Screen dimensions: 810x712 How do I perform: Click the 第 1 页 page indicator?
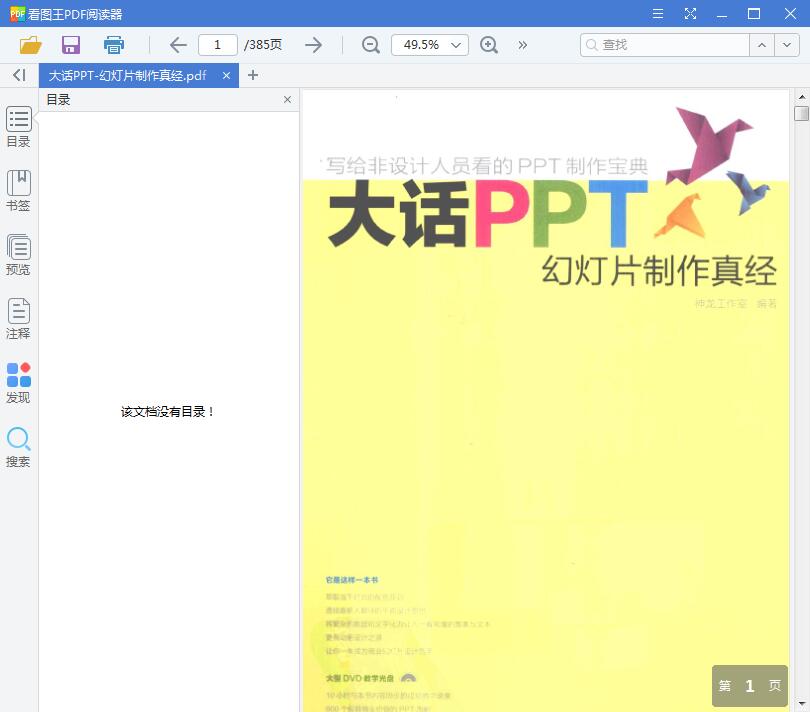(x=750, y=686)
